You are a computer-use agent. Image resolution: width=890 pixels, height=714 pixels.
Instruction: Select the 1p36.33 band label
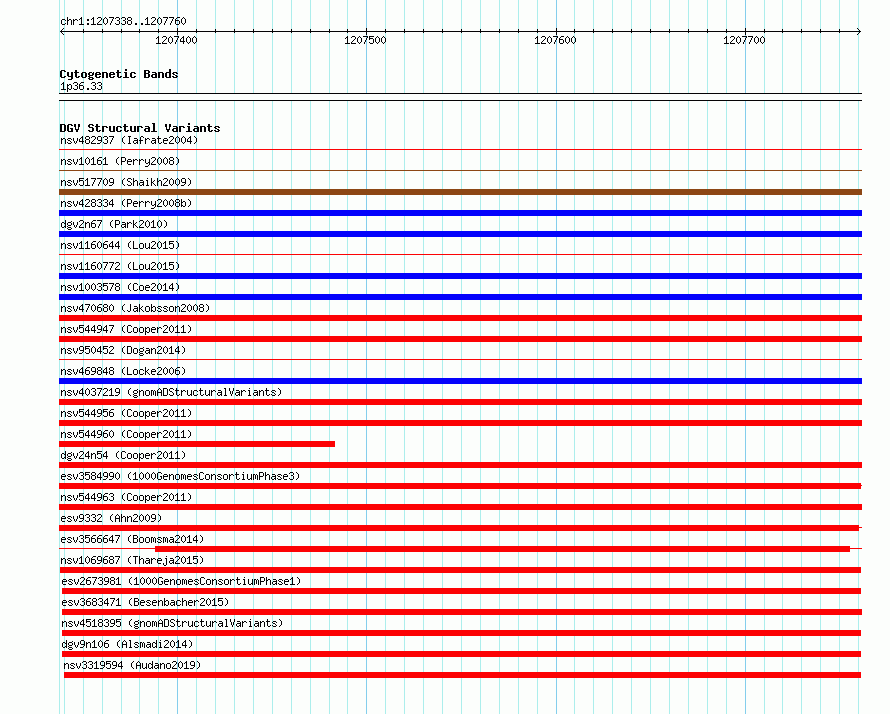click(81, 86)
